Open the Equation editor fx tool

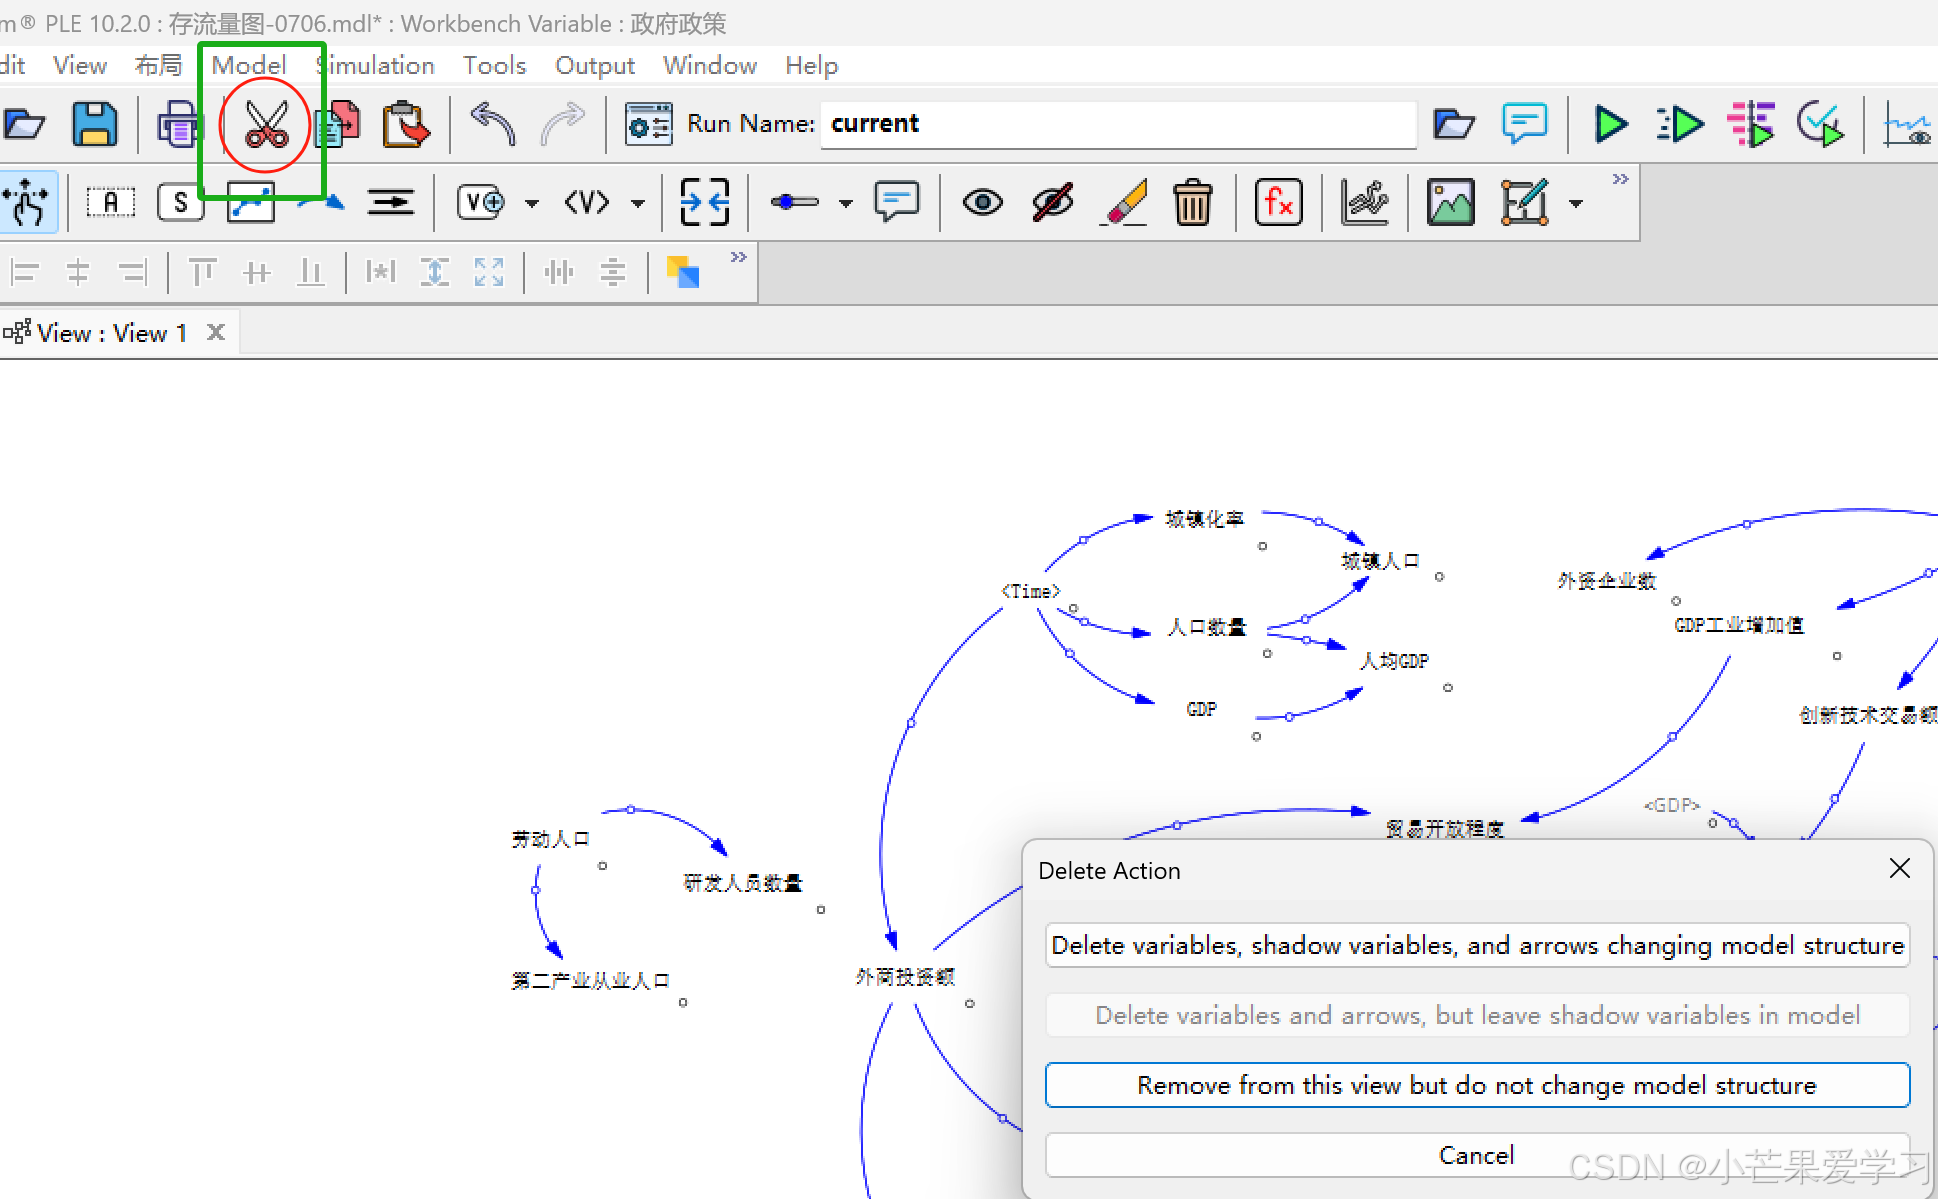tap(1278, 203)
